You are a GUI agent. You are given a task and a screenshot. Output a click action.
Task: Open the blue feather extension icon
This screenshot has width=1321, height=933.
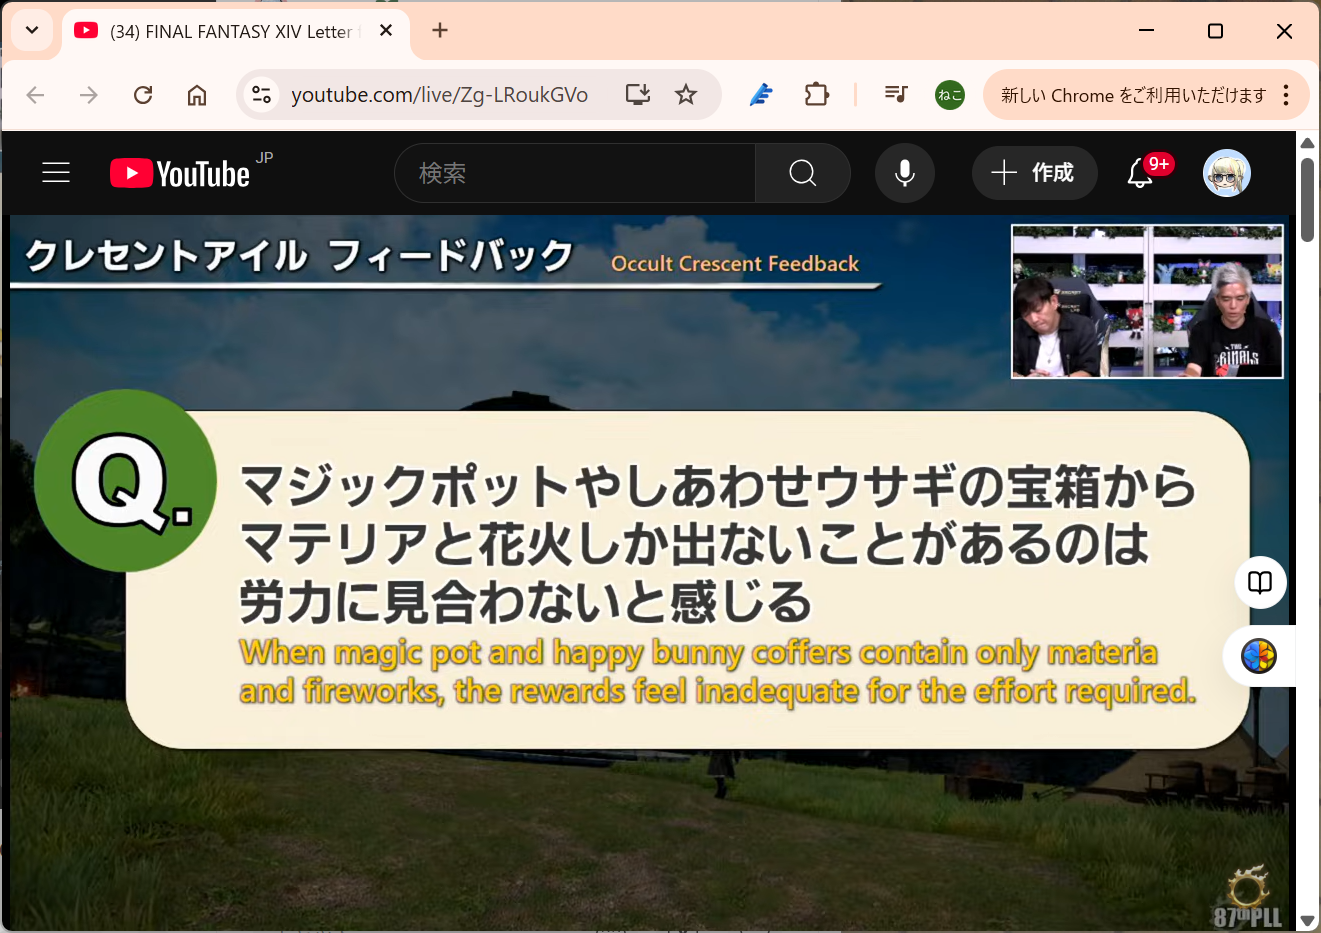coord(761,95)
